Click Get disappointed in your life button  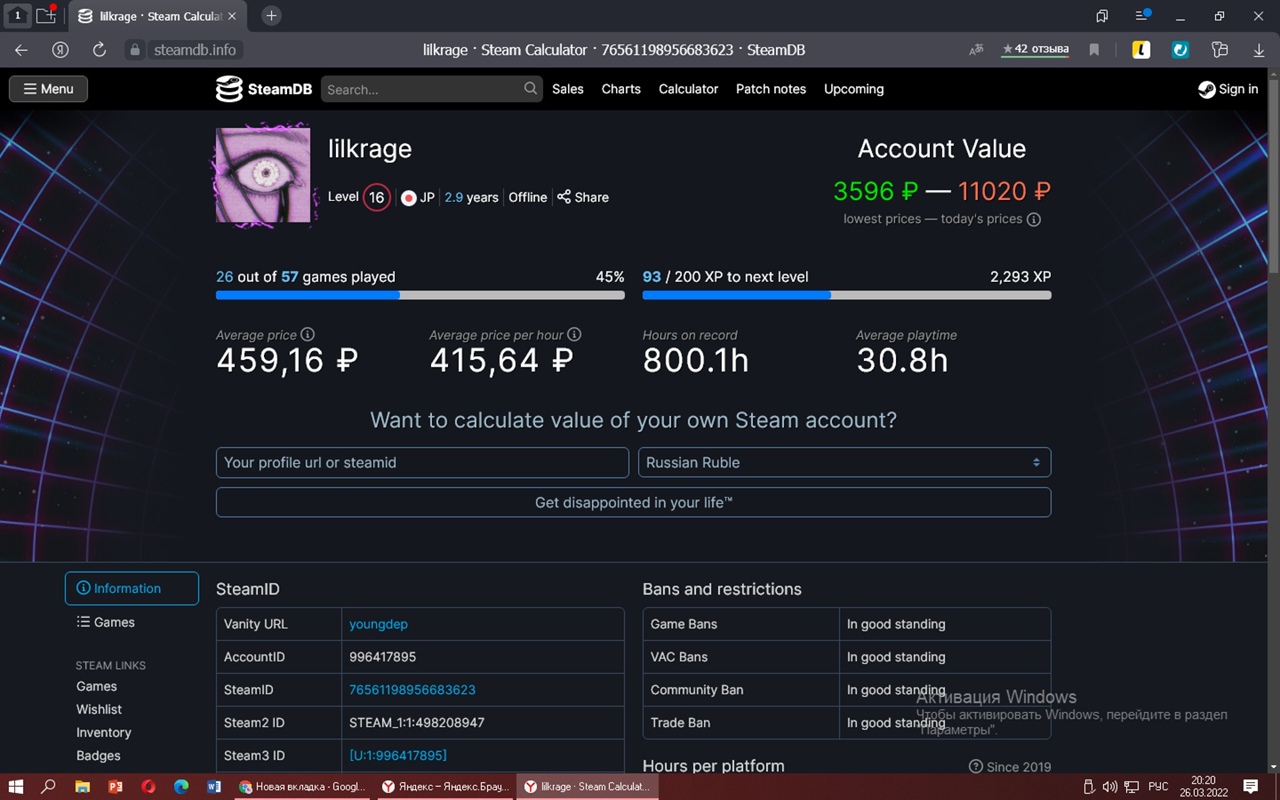coord(633,502)
